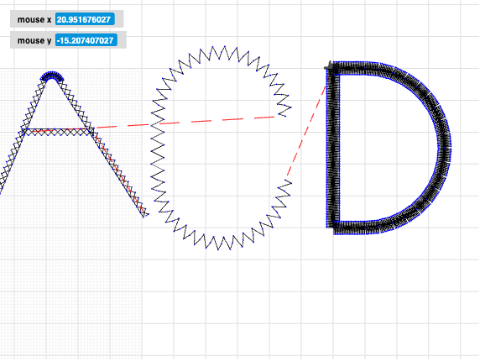Click the blue rounded apex of letter A
The width and height of the screenshot is (480, 360).
pyautogui.click(x=51, y=76)
